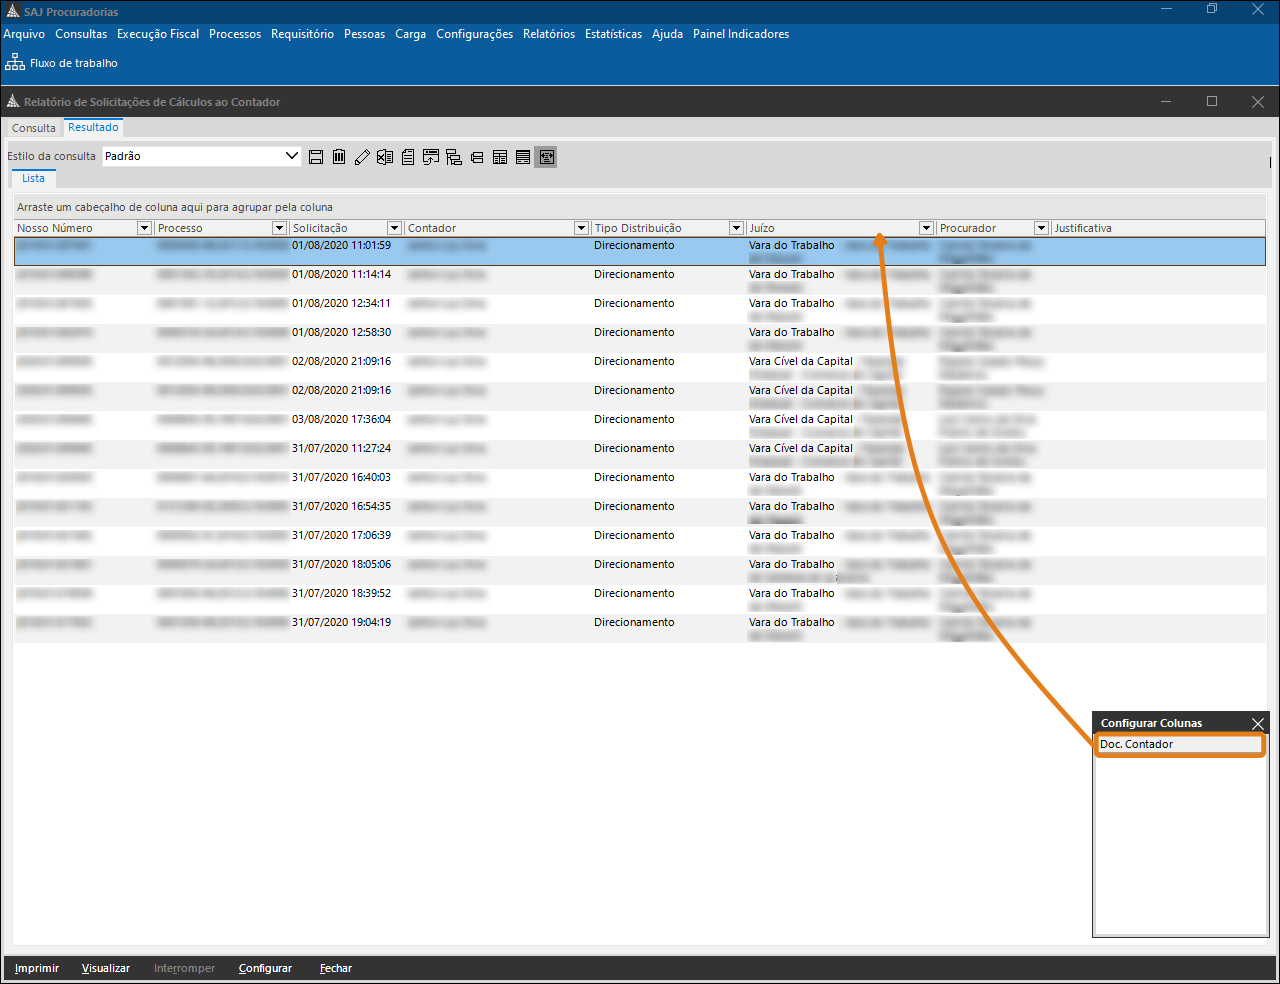This screenshot has width=1280, height=984.
Task: Open the Execução Fiscal menu
Action: (158, 34)
